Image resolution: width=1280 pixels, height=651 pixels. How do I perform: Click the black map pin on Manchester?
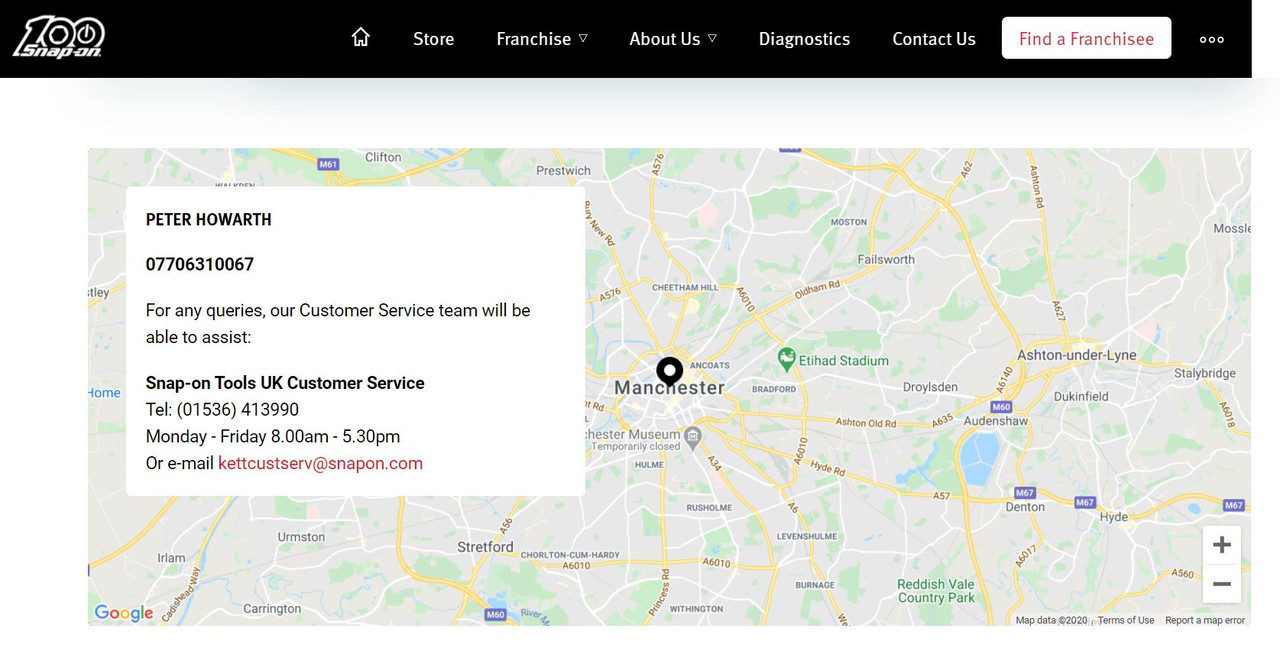point(669,370)
